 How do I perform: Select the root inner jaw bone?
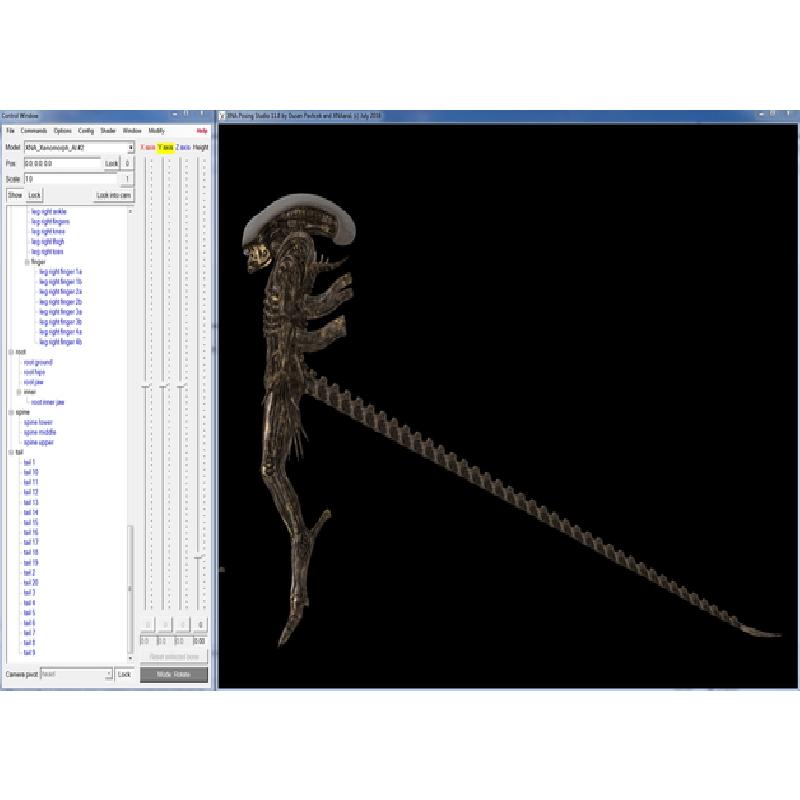pos(47,403)
